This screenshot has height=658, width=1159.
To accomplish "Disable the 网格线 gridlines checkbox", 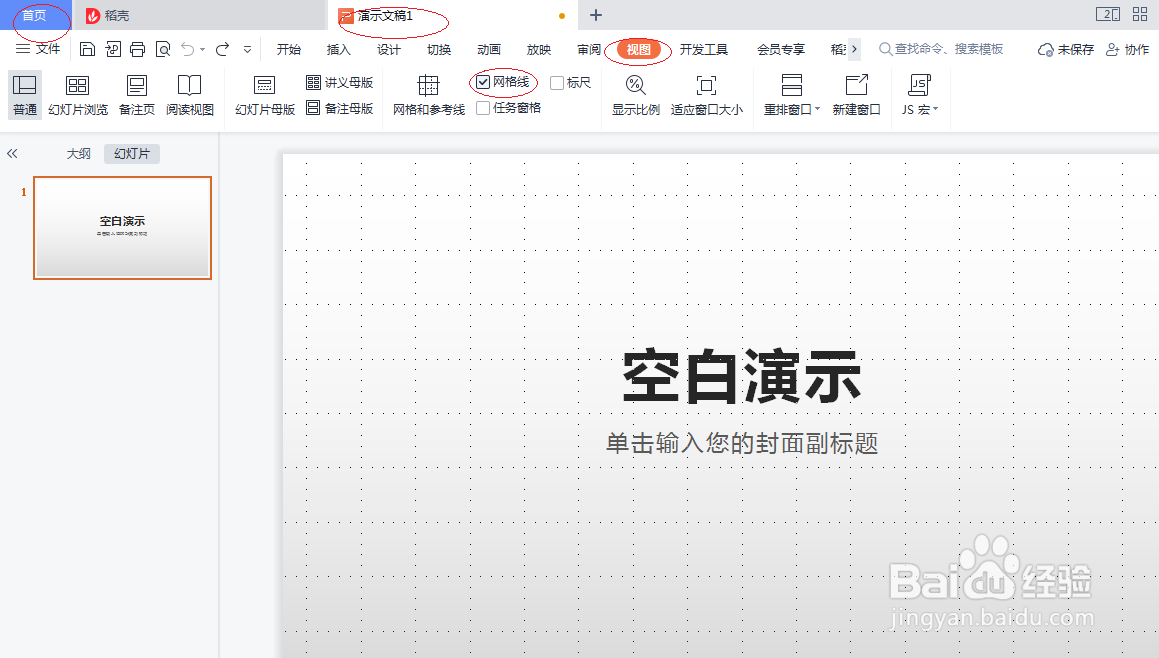I will tap(485, 81).
